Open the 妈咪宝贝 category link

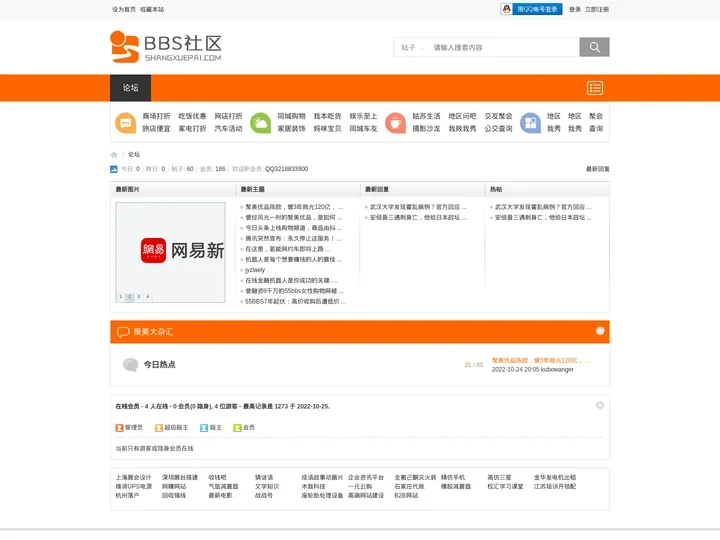pos(327,129)
